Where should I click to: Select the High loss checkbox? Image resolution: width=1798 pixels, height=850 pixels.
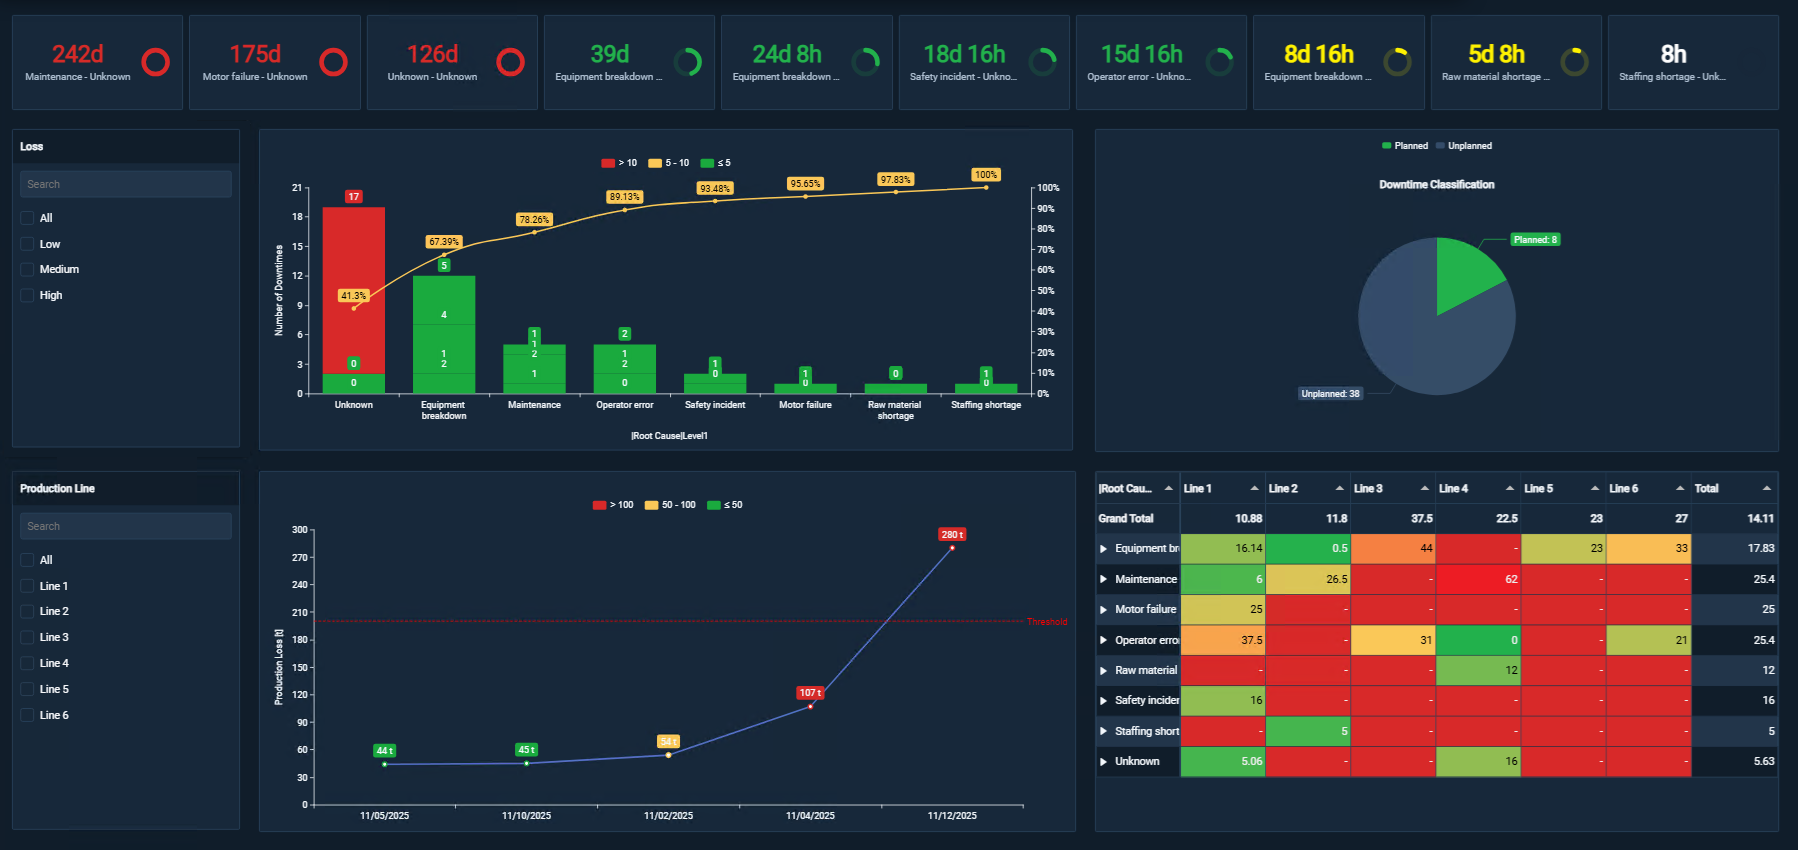click(x=27, y=295)
